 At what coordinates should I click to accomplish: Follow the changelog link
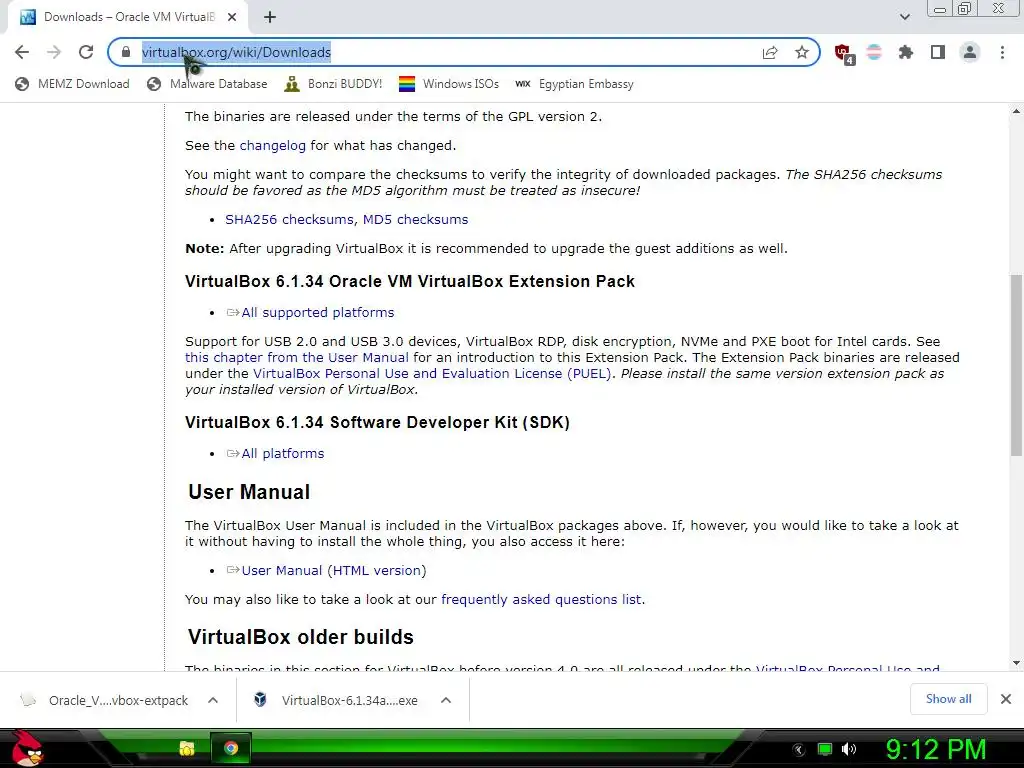coord(272,146)
